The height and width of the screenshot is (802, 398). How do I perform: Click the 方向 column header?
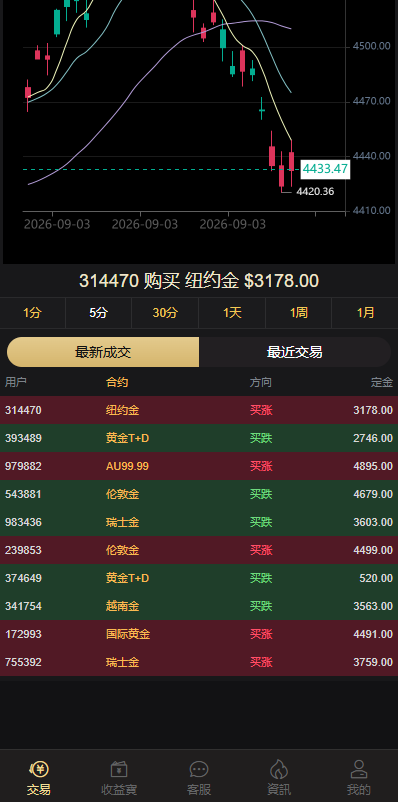[x=261, y=382]
